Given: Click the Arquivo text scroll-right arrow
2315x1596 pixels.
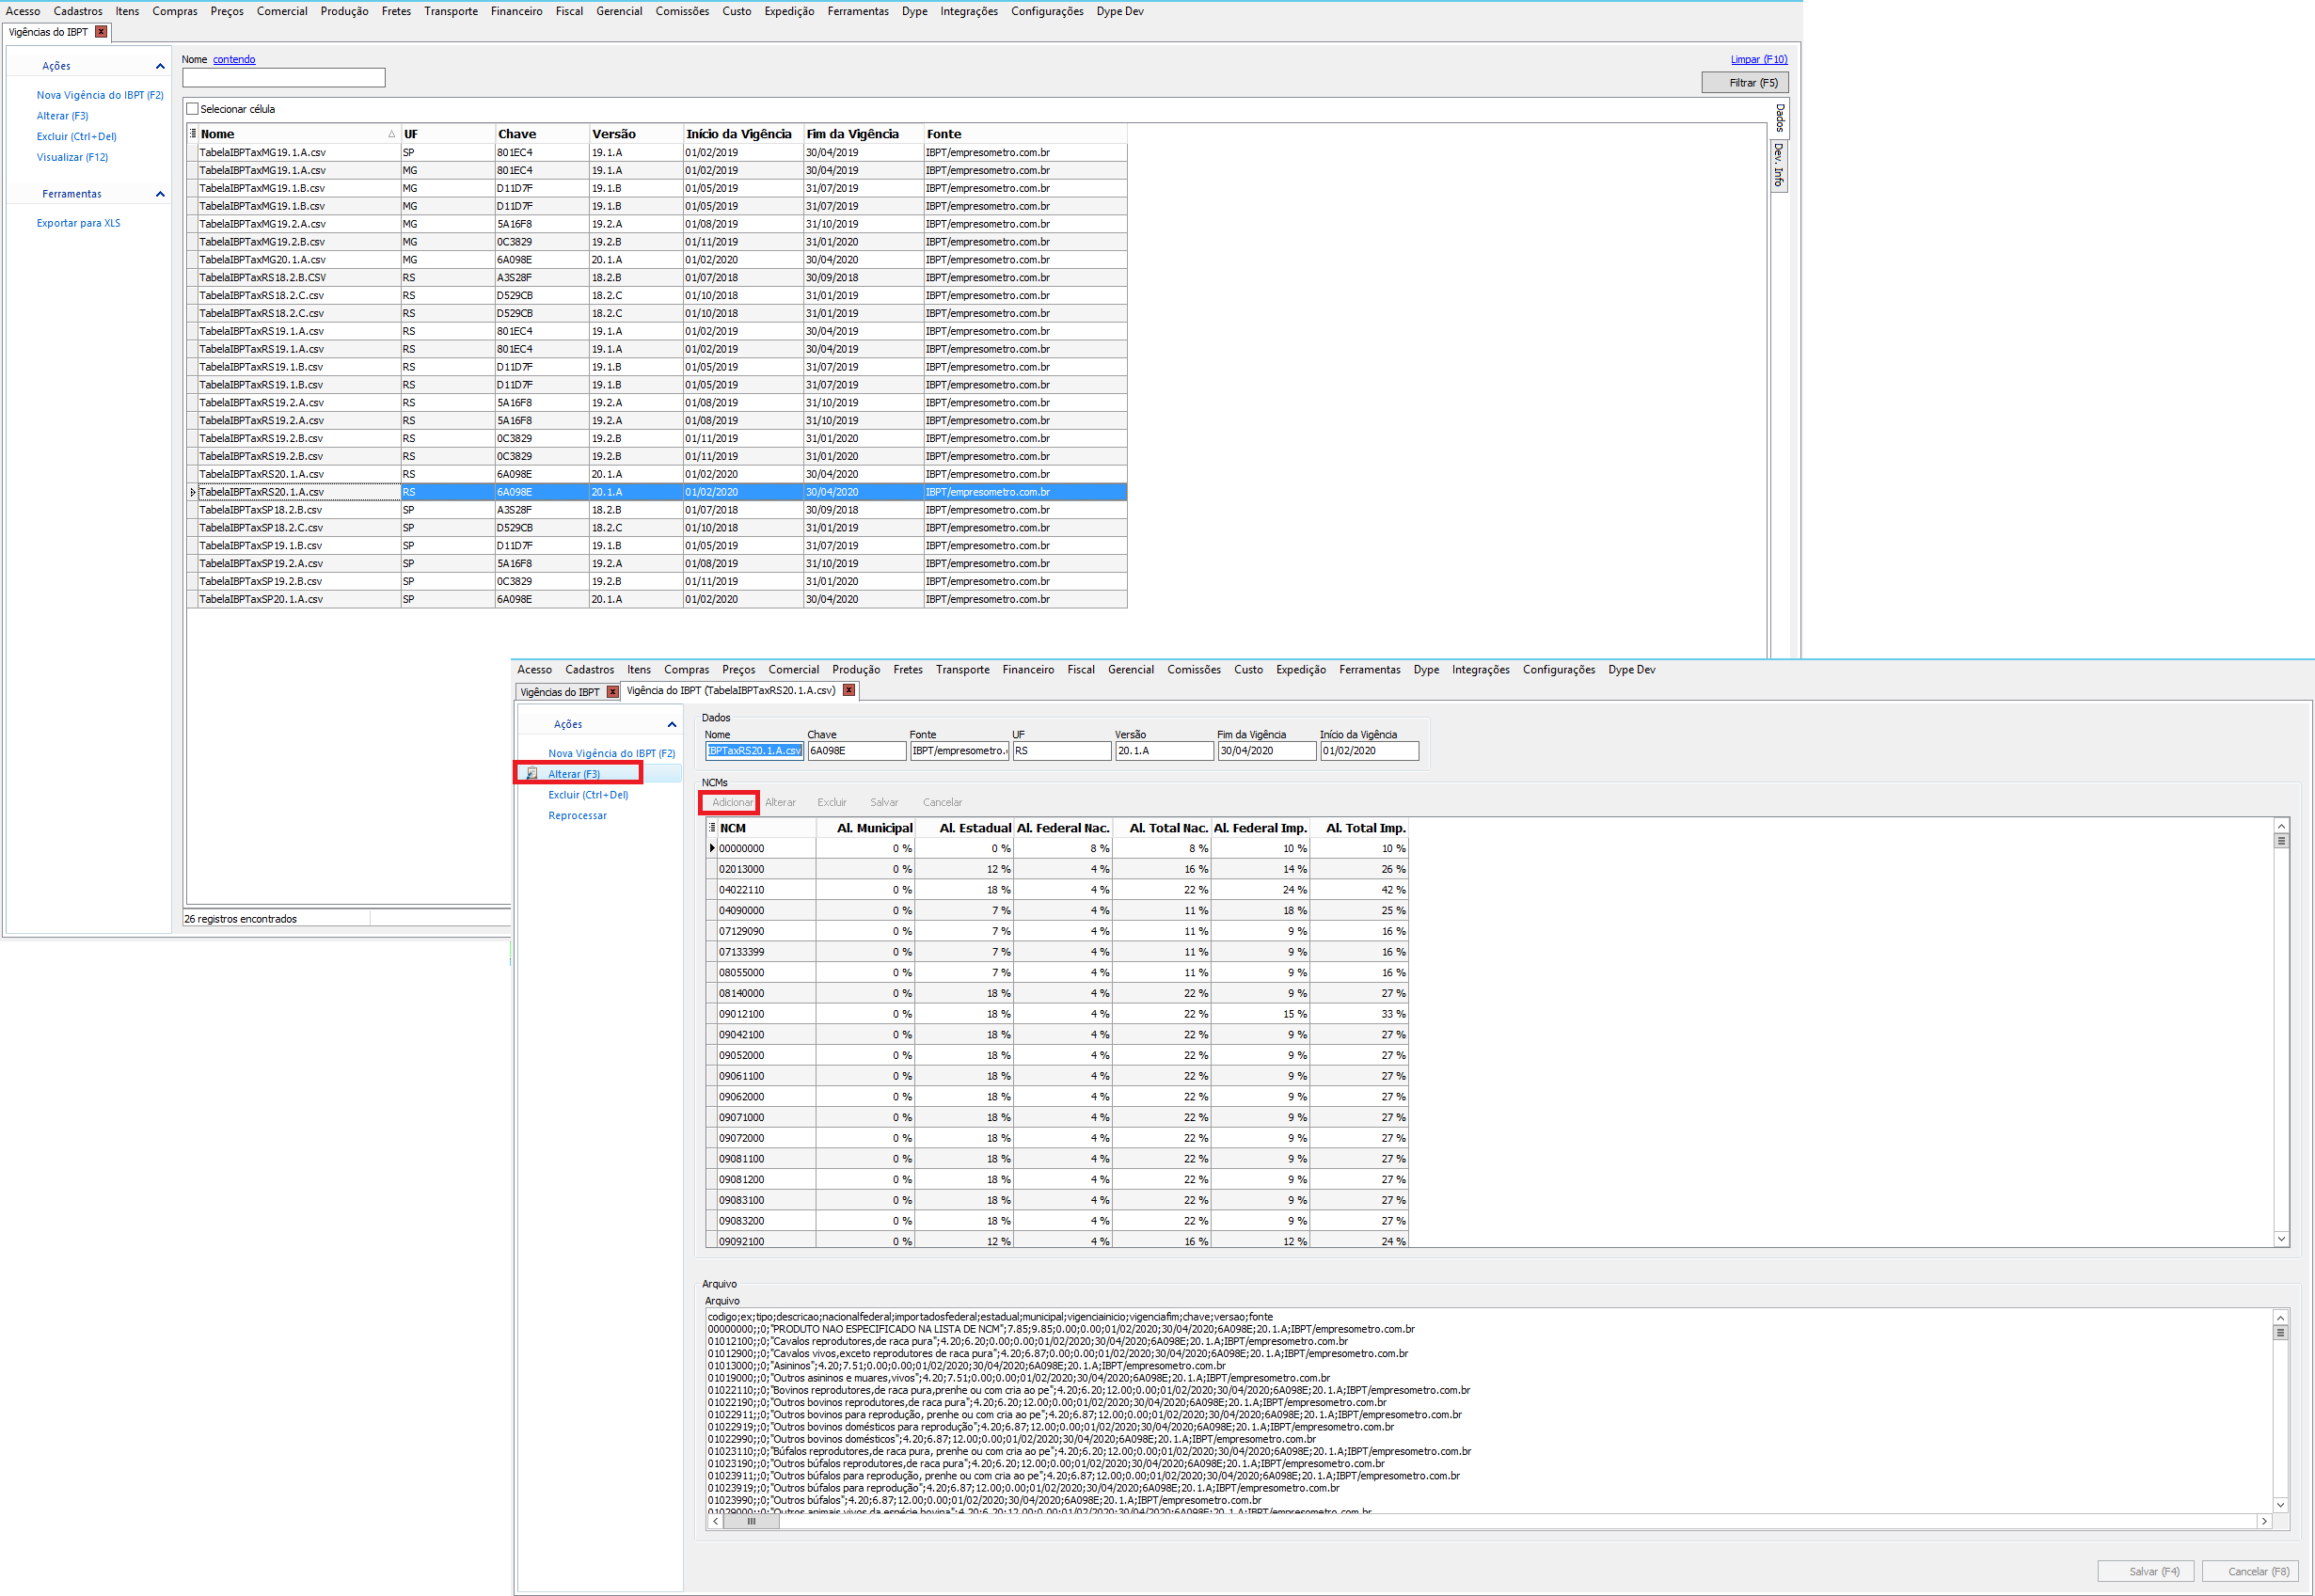Looking at the screenshot, I should point(2264,1521).
